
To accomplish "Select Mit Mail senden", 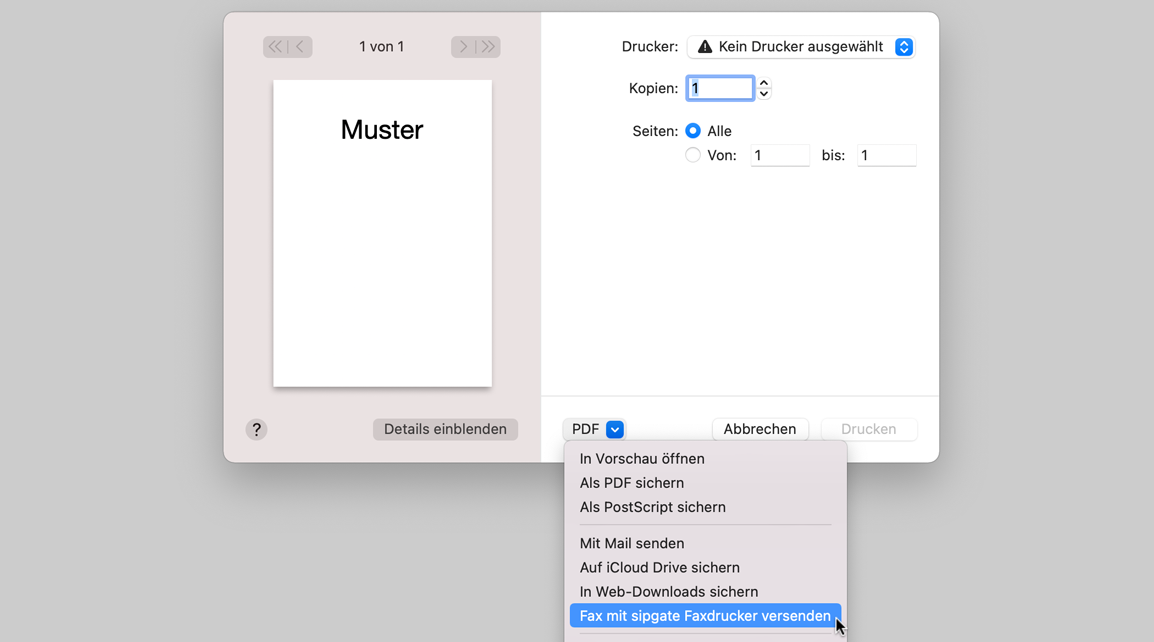I will pyautogui.click(x=631, y=543).
